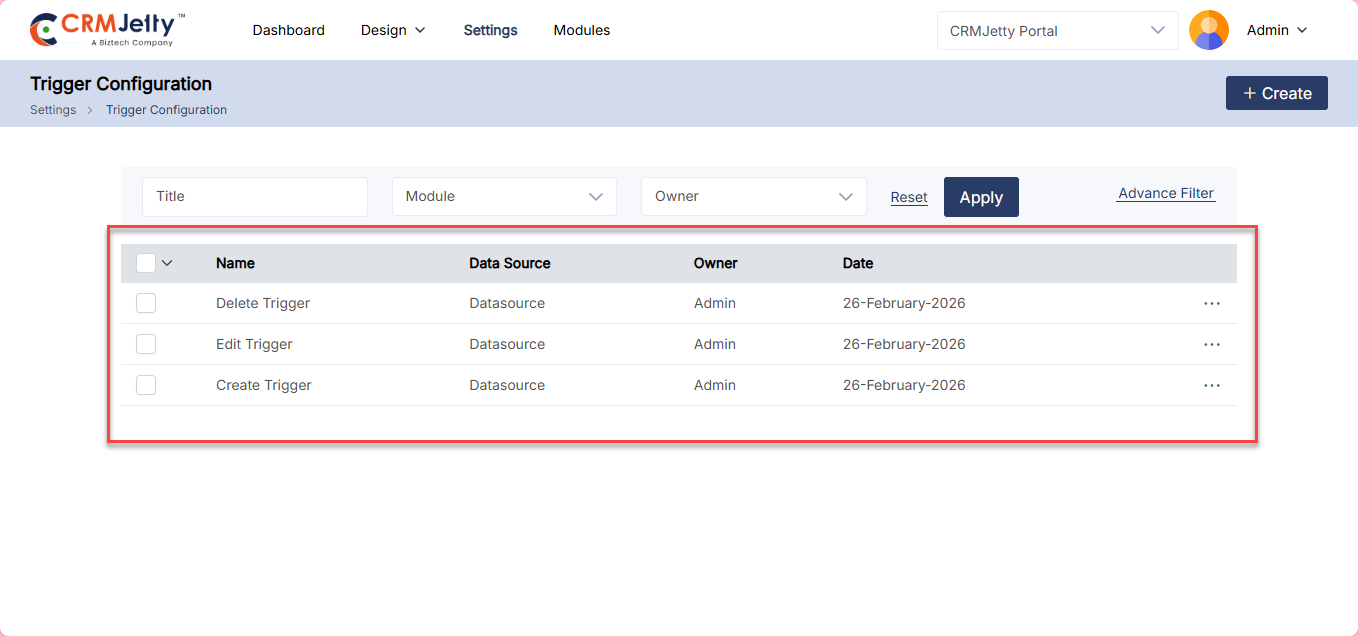The width and height of the screenshot is (1358, 636).
Task: Click the Admin user avatar
Action: pos(1208,30)
